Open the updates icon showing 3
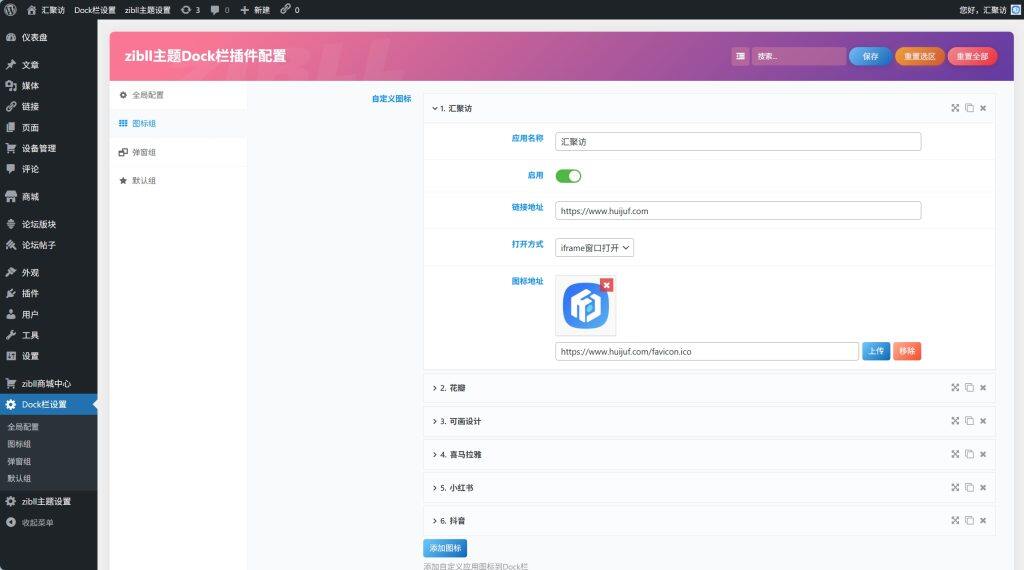Viewport: 1024px width, 570px height. 190,10
